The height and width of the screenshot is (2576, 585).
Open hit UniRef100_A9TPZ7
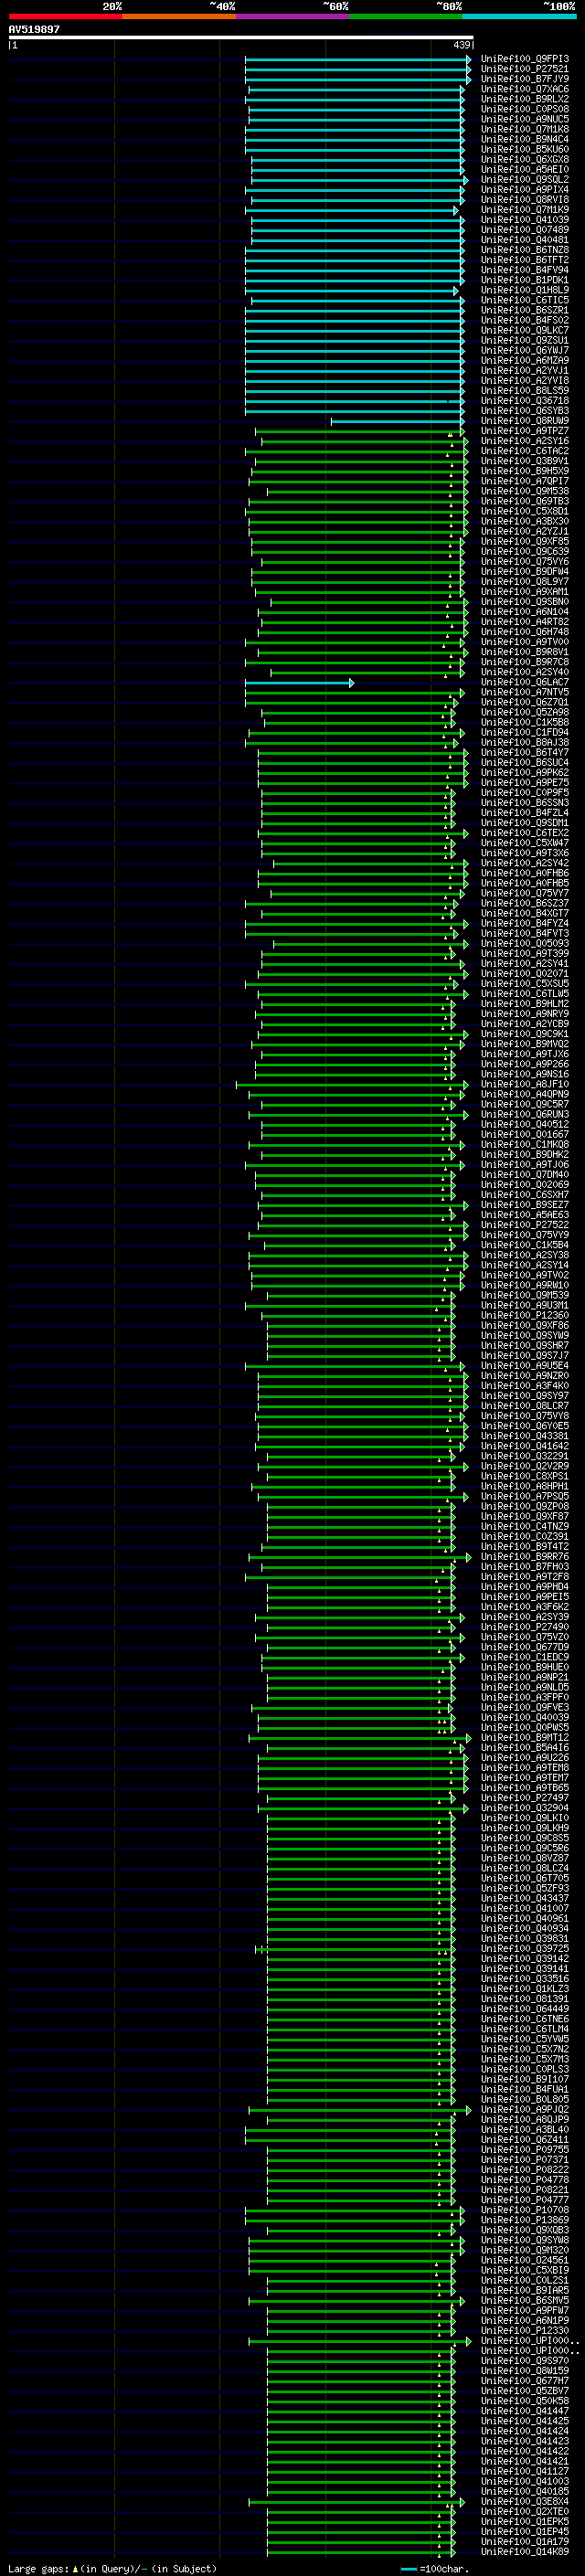[x=524, y=431]
